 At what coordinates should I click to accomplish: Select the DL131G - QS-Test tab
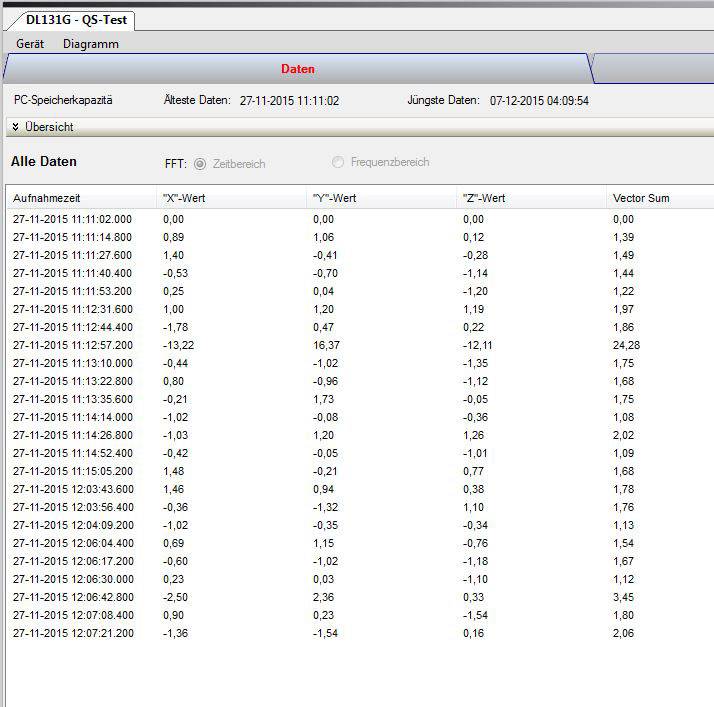[68, 20]
